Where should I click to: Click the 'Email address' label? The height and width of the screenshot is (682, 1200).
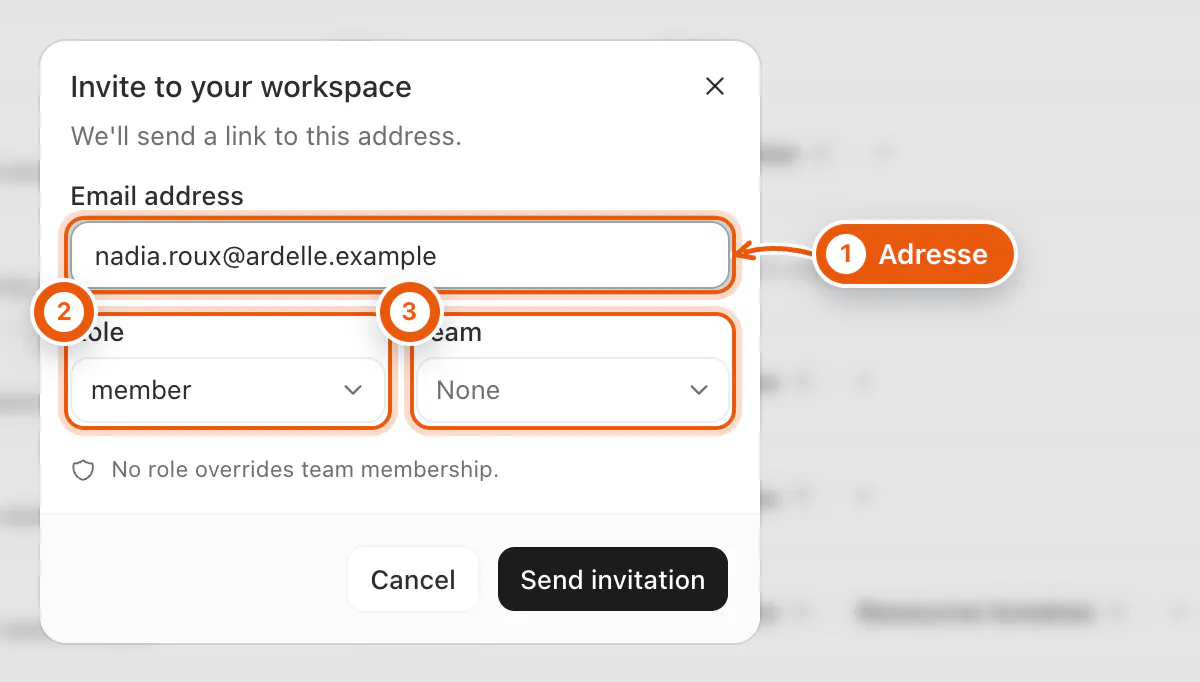pos(157,196)
